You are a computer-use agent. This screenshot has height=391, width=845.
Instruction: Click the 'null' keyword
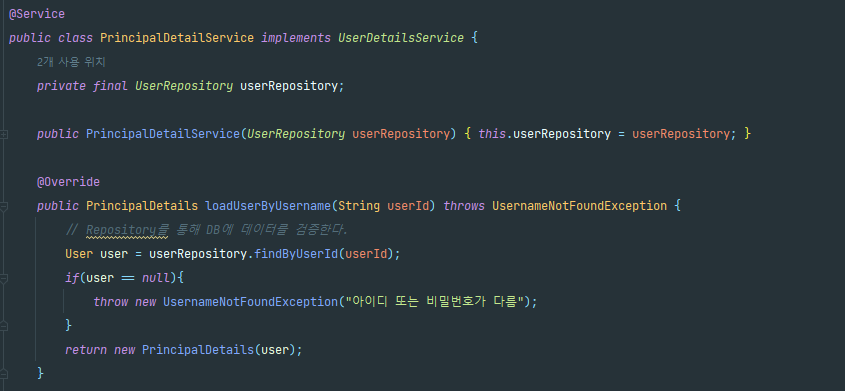pos(156,278)
